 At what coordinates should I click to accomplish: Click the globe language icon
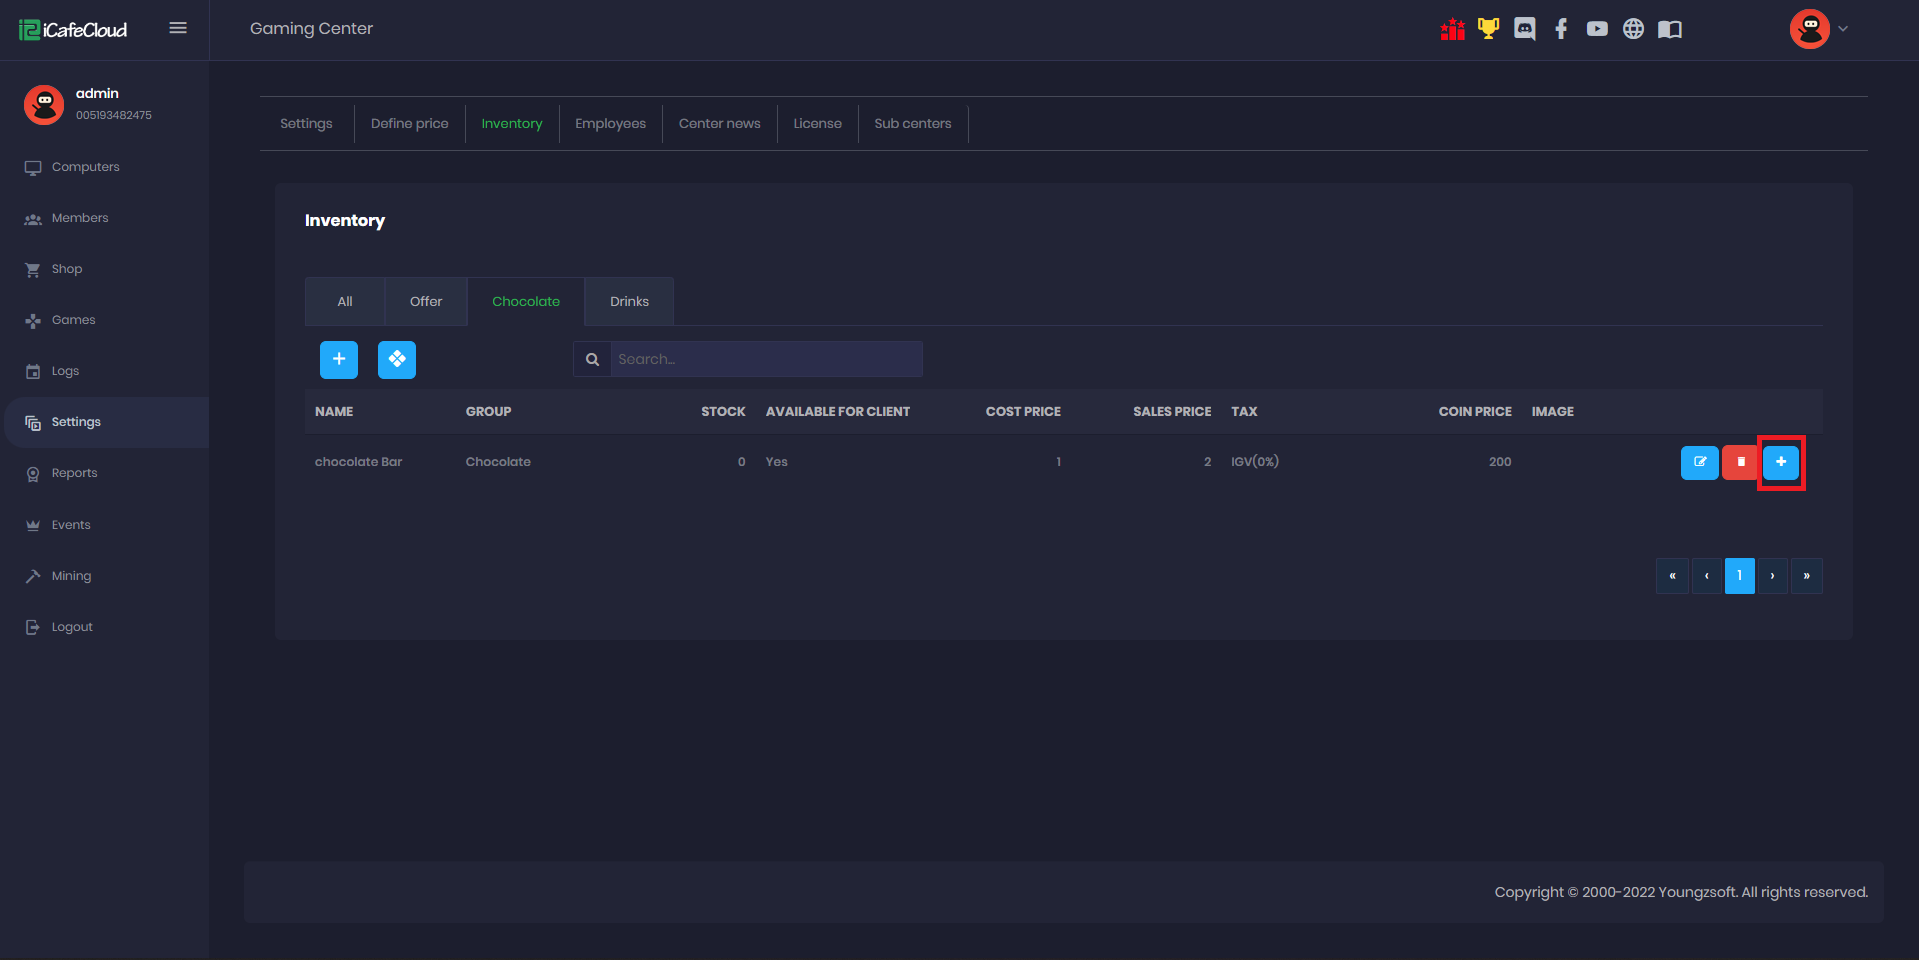click(x=1633, y=29)
